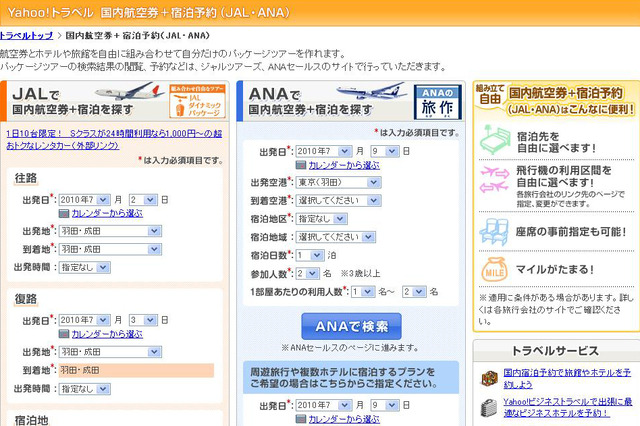Screen dimensions: 640x426
Task: Open JAL 往路 year-month dropdown 2010年7
Action: tap(84, 200)
